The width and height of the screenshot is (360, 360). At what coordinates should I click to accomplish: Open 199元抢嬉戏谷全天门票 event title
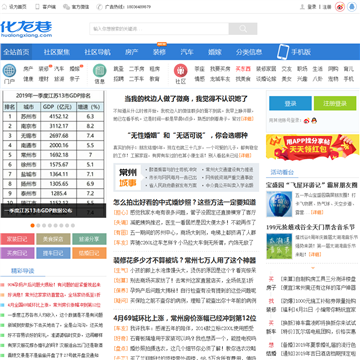coord(310,227)
